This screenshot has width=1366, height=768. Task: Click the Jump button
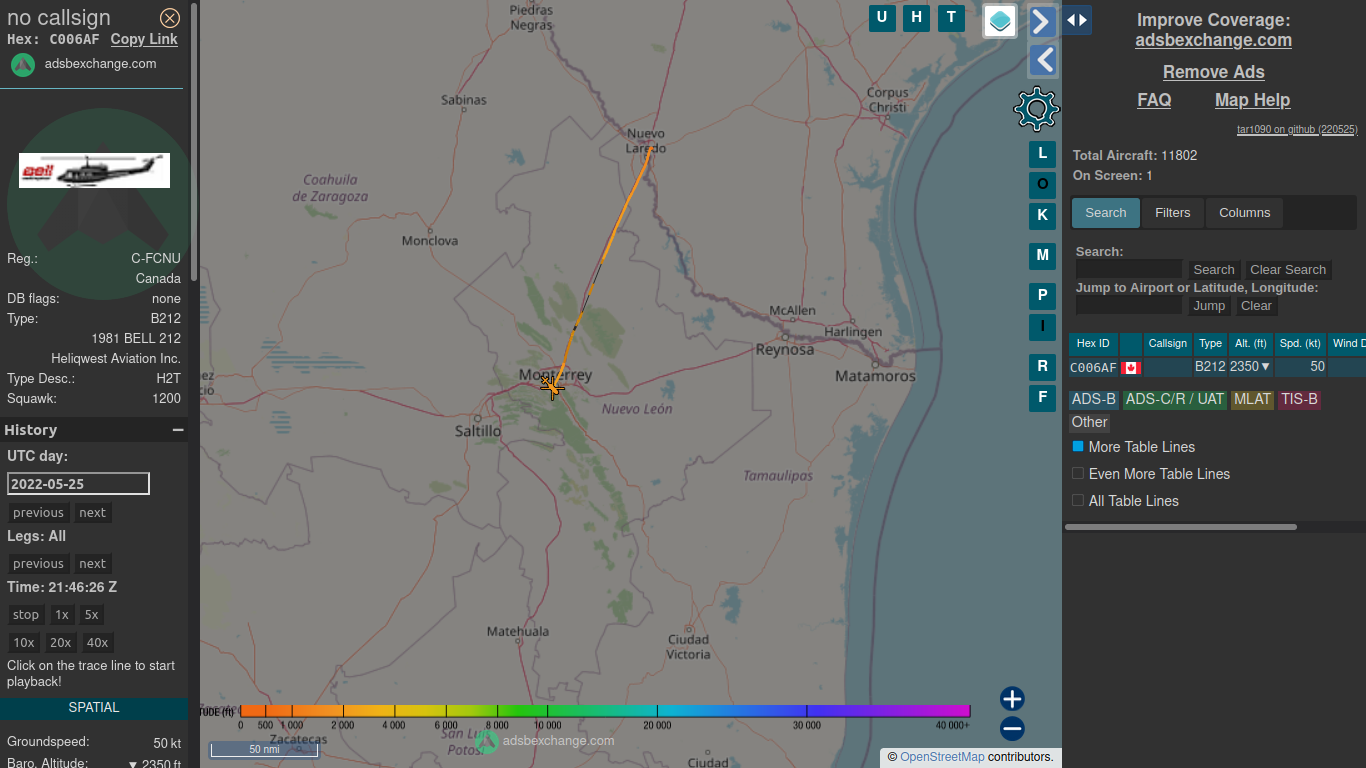(x=1209, y=306)
